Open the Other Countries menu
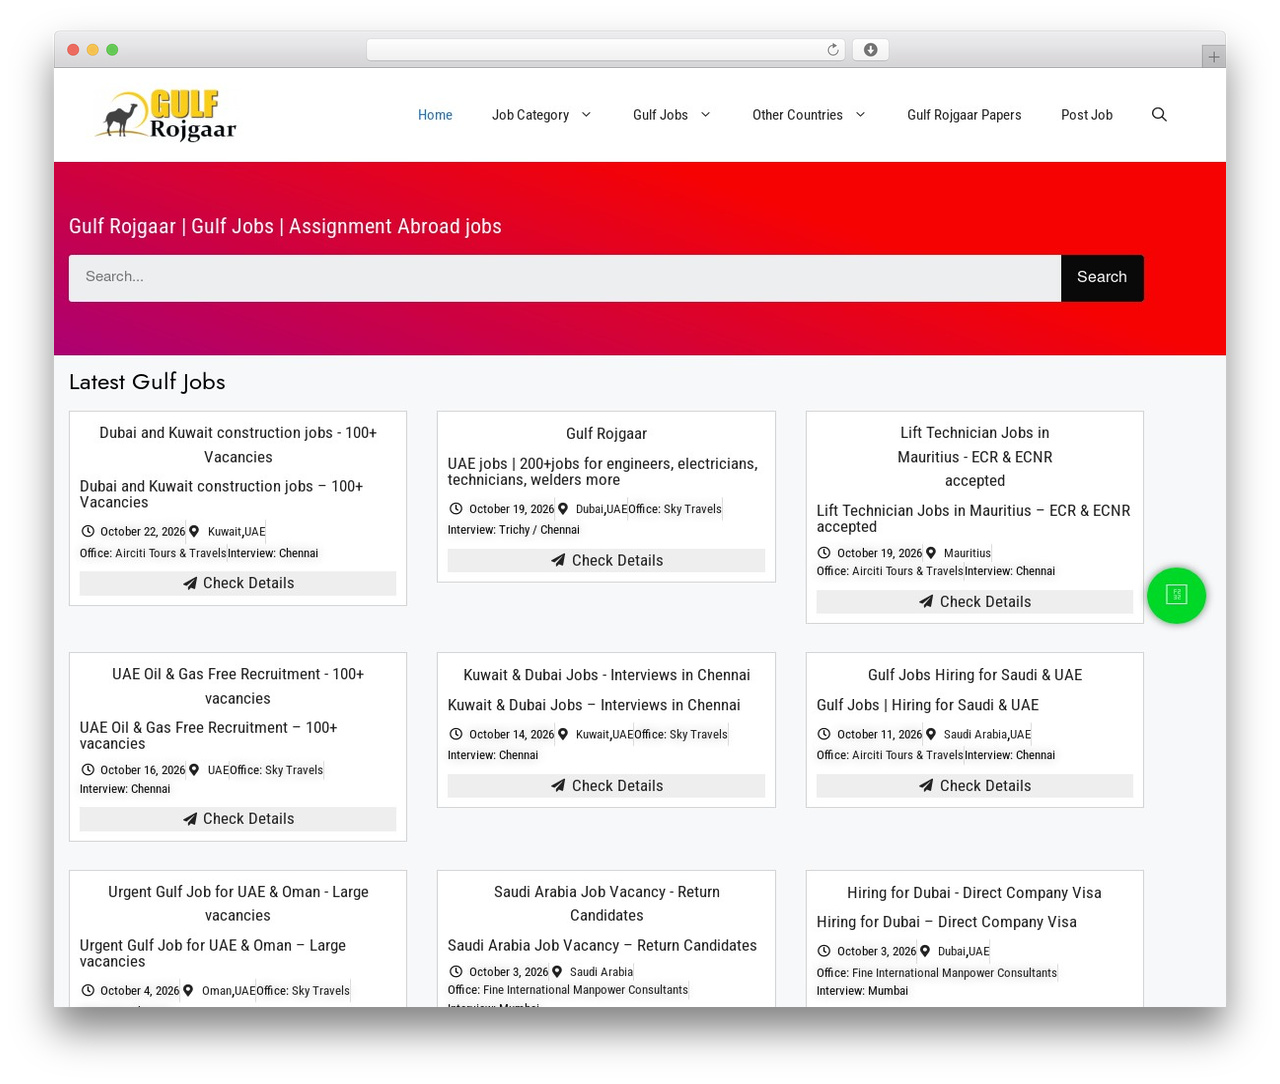The width and height of the screenshot is (1280, 1084). 797,115
